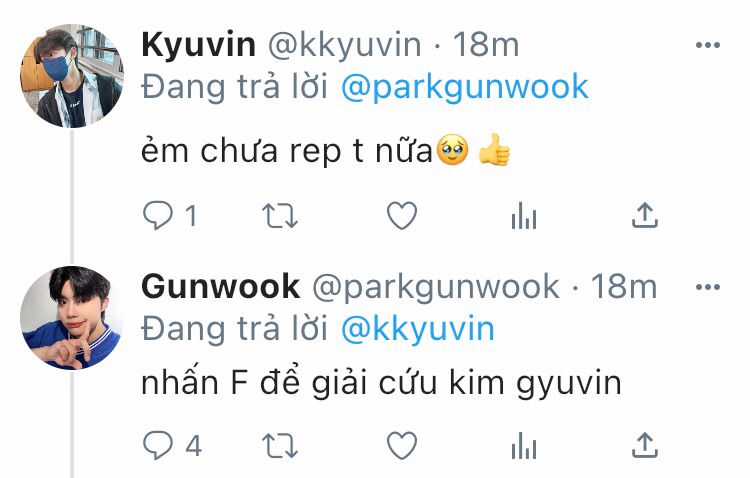
Task: Retweet Gunwook's tweet
Action: pos(280,445)
